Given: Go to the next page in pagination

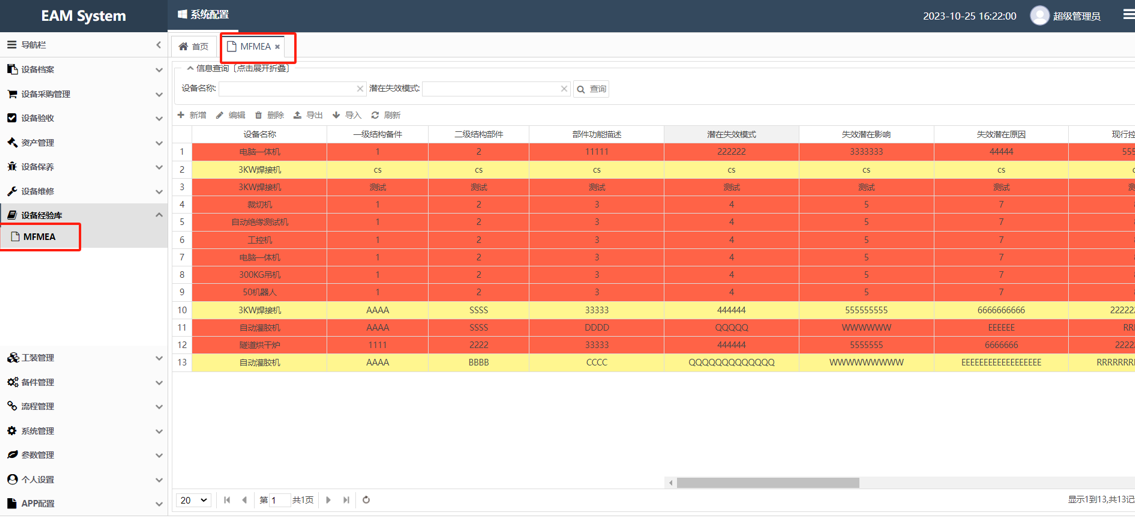Looking at the screenshot, I should point(328,500).
